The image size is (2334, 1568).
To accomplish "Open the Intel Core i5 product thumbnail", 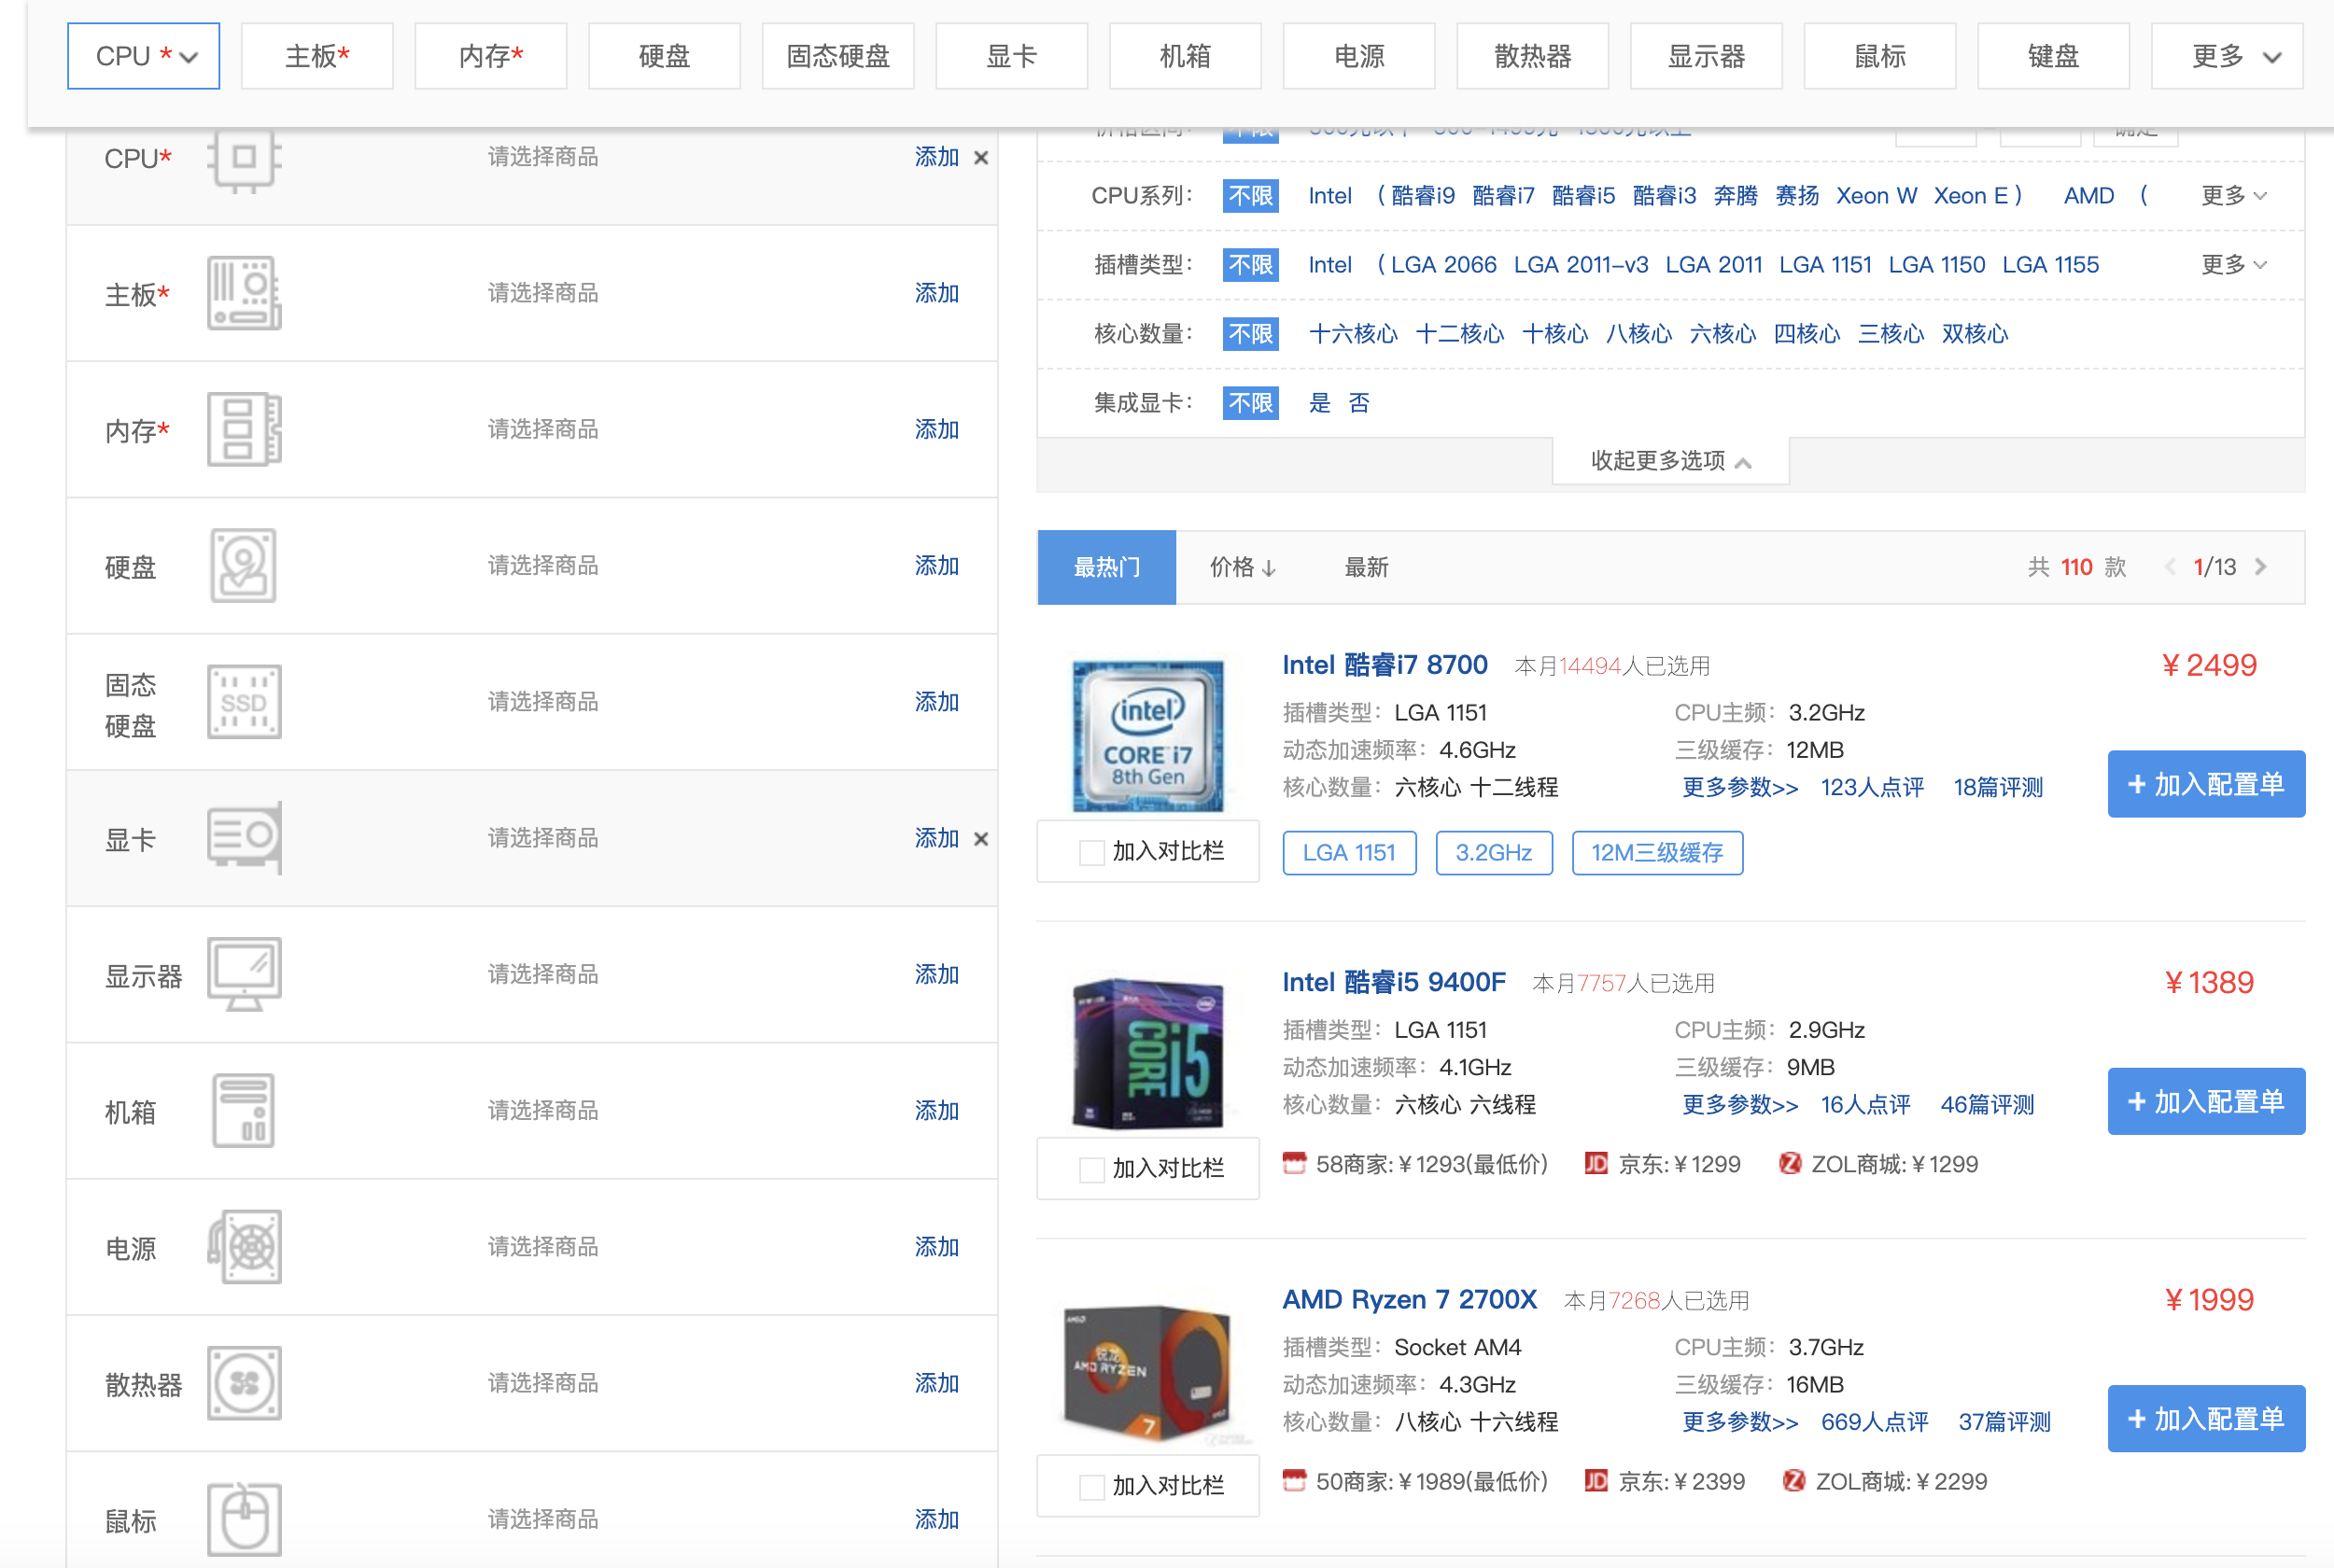I will 1147,1052.
